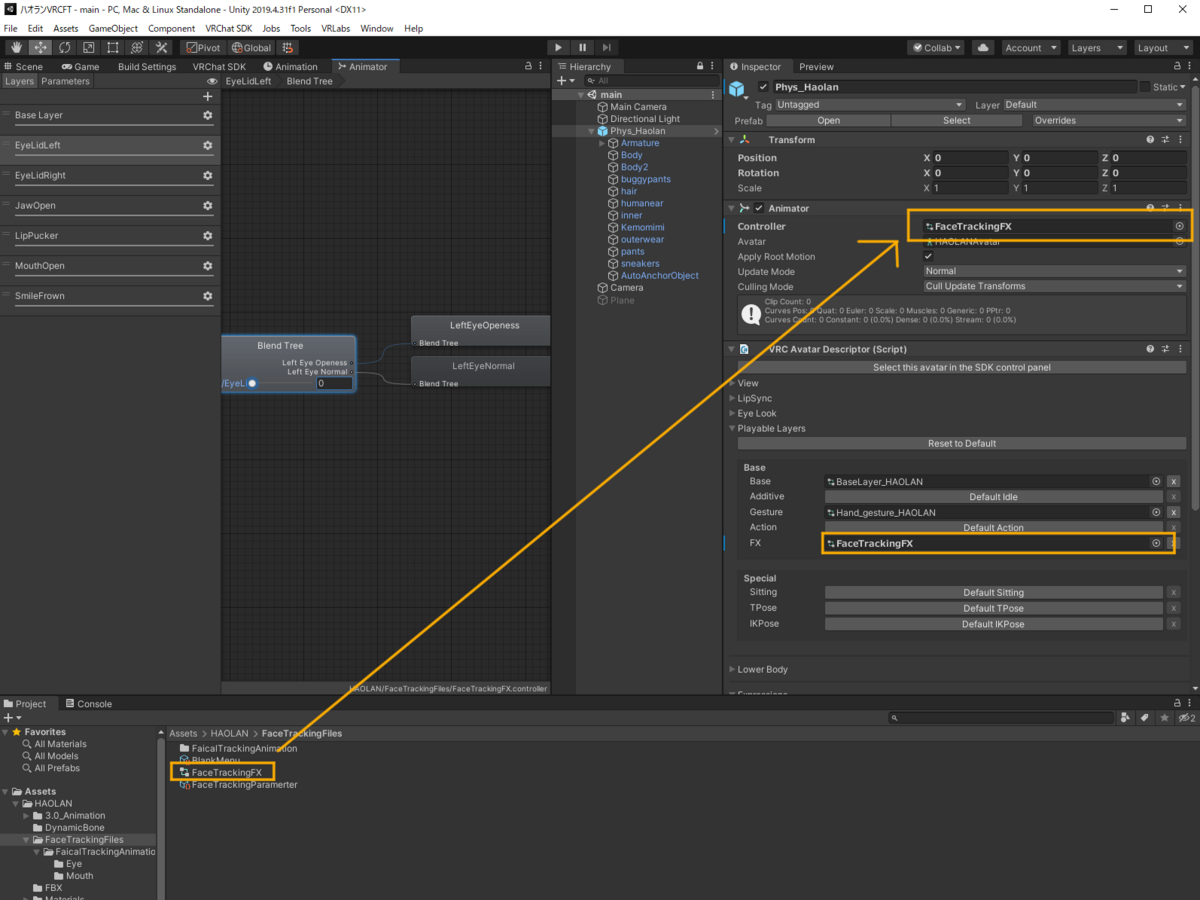
Task: Open the custom editor tools icon
Action: pos(161,47)
